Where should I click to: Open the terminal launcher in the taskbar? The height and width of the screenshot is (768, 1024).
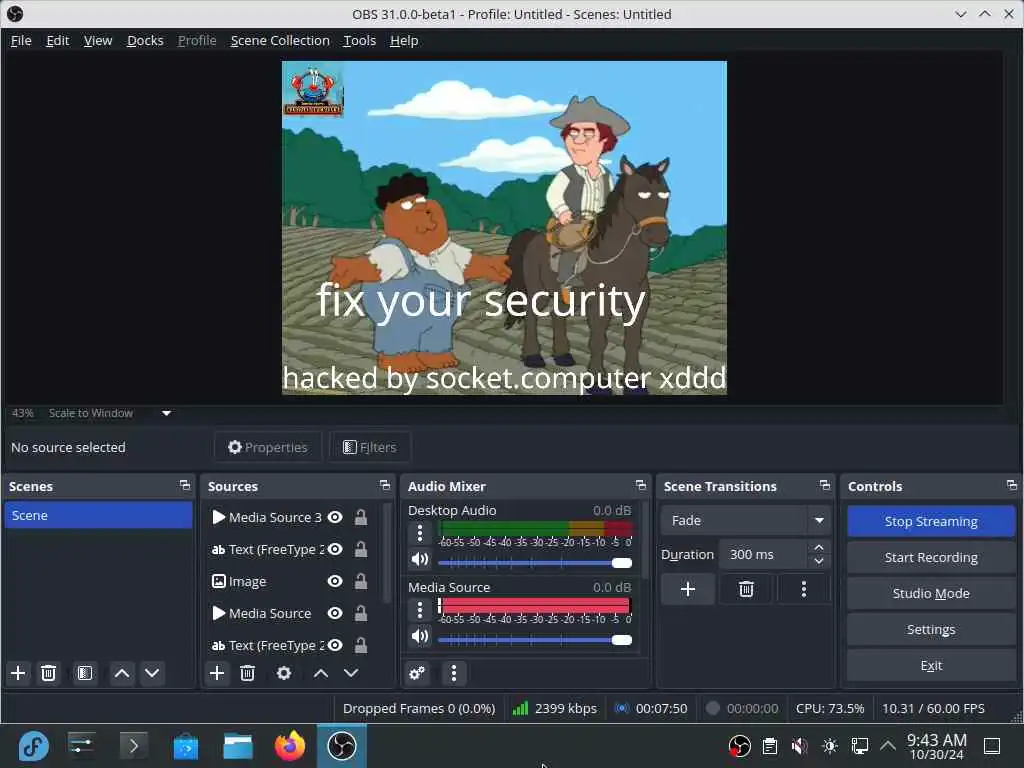tap(133, 746)
